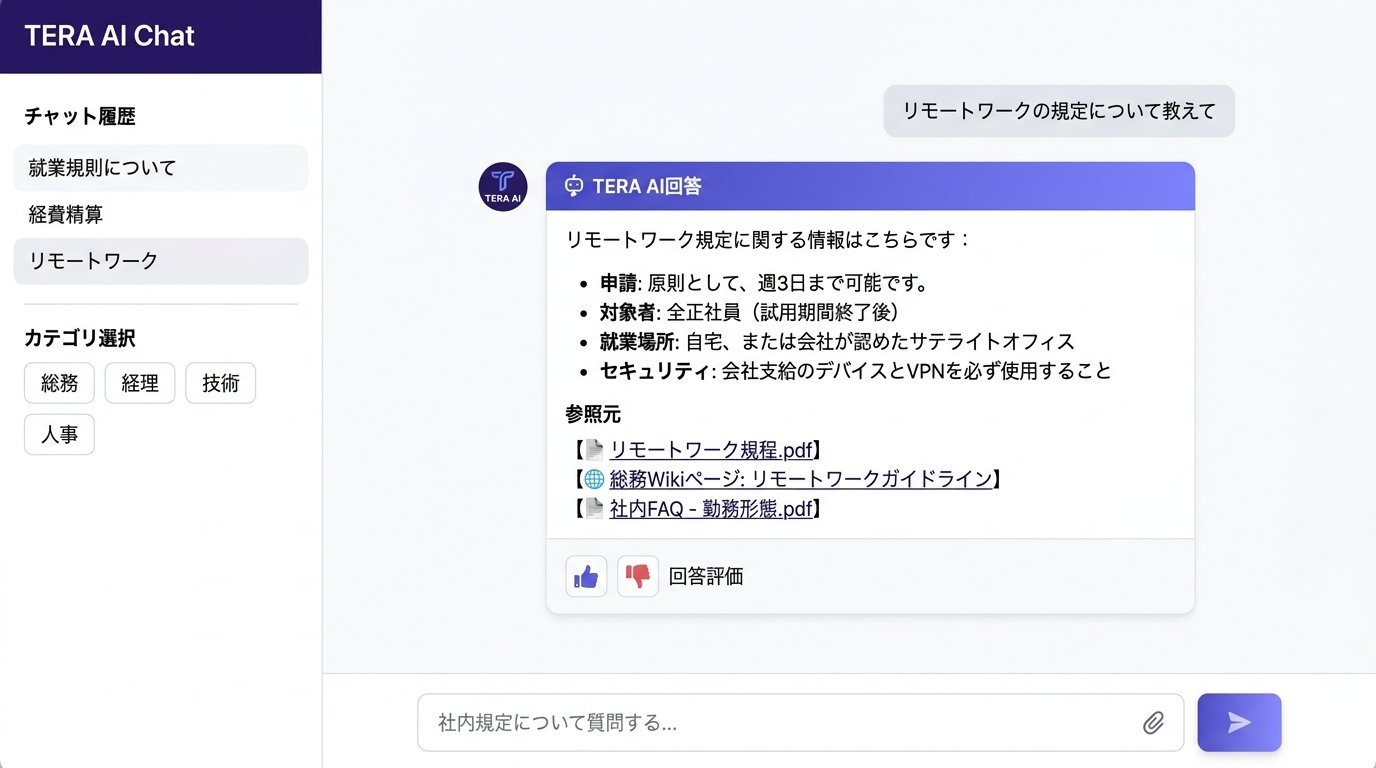
Task: Enable the 経理 category filter
Action: [140, 383]
